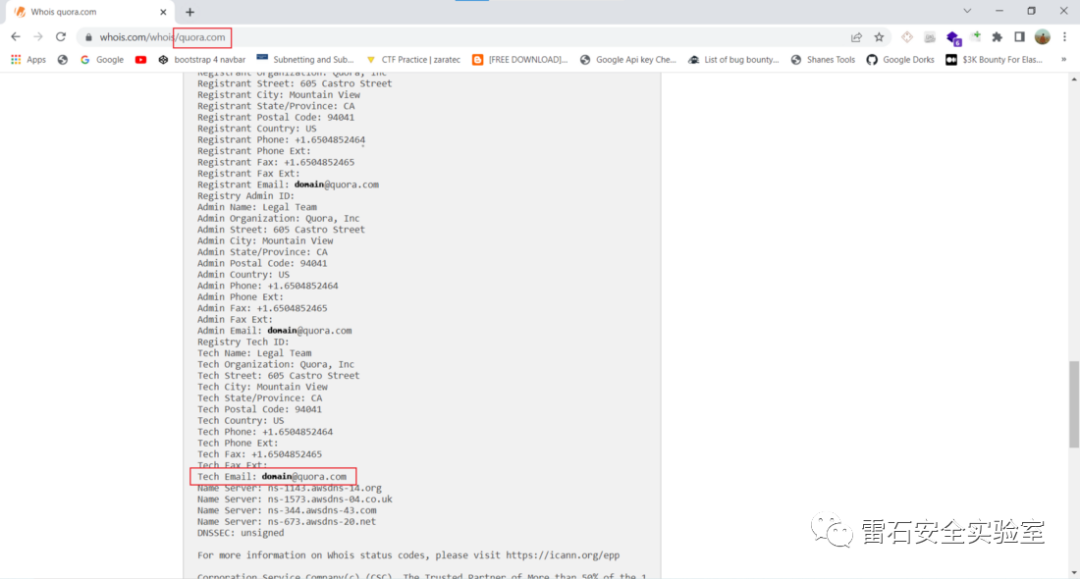The image size is (1080, 579).
Task: Open the Google bookmark
Action: coord(102,60)
